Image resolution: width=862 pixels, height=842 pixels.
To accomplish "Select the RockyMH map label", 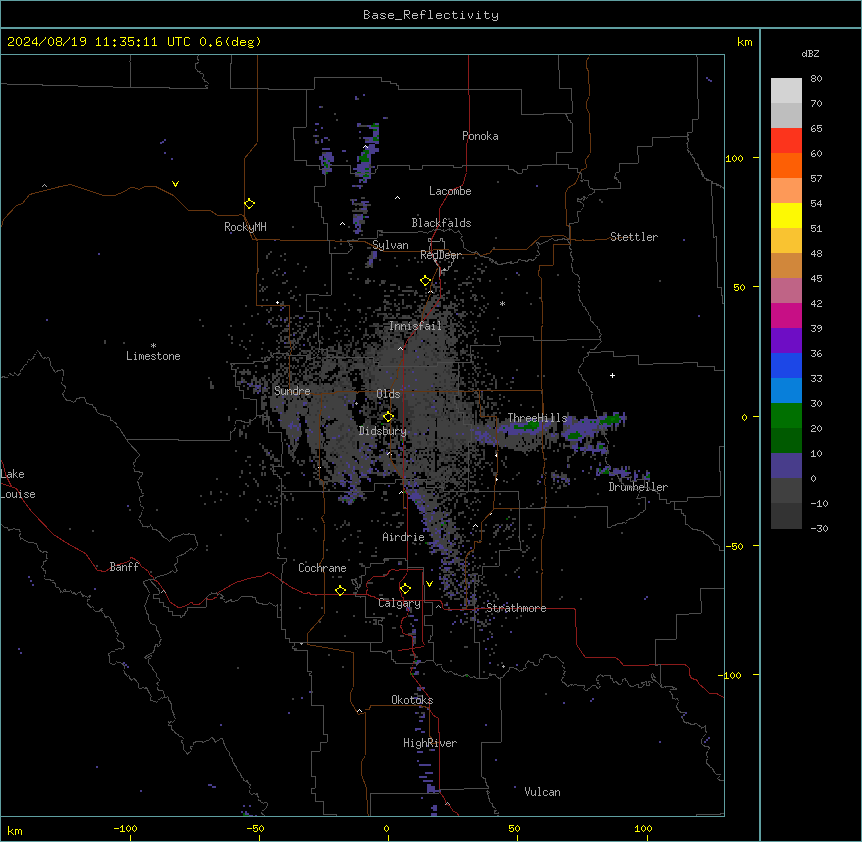I will coord(245,227).
